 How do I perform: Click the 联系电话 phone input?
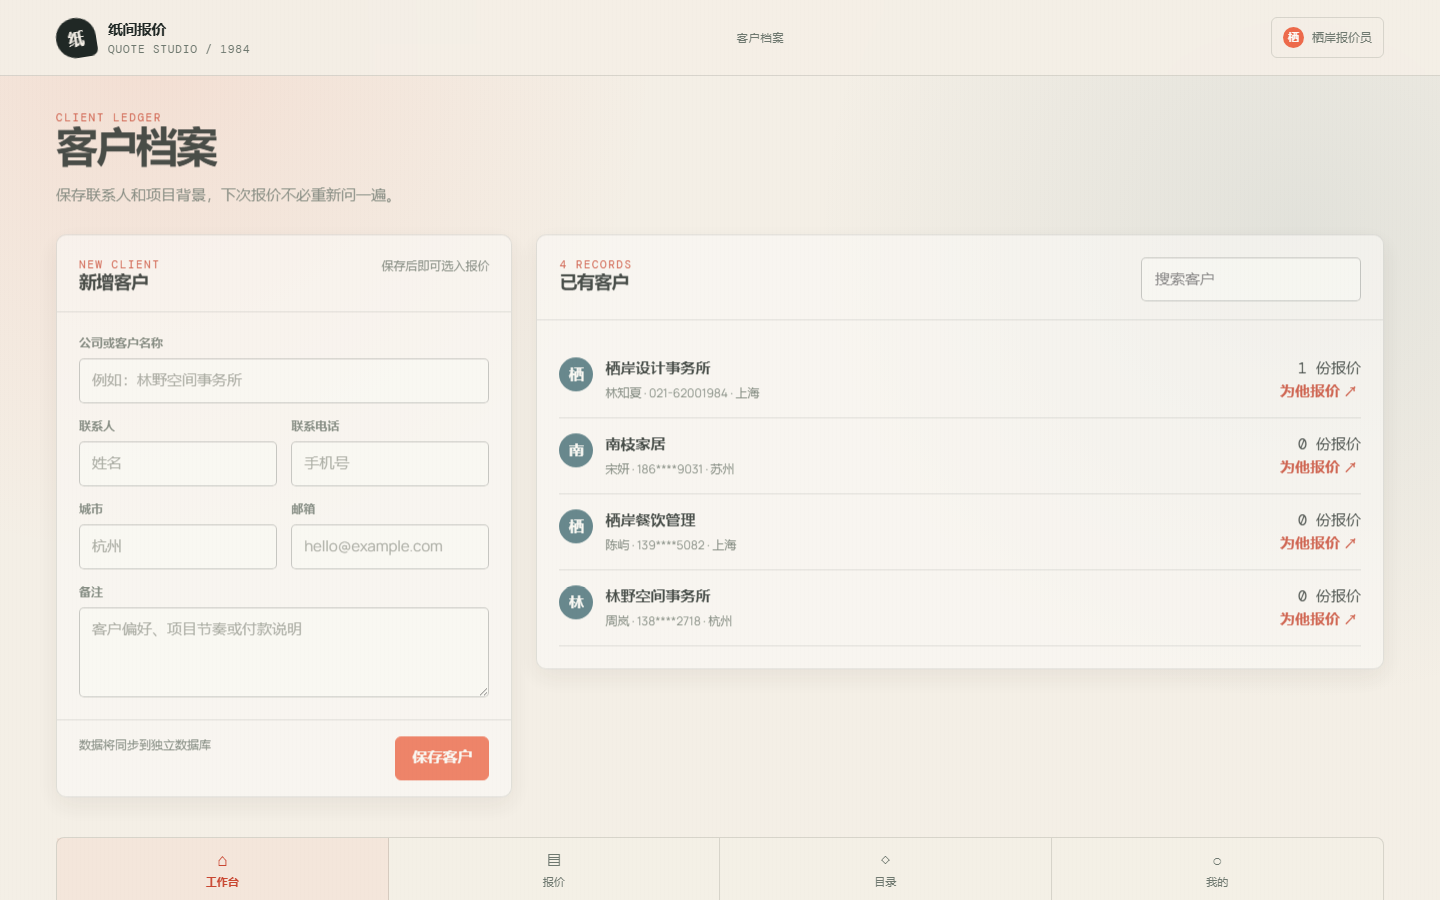click(x=390, y=464)
